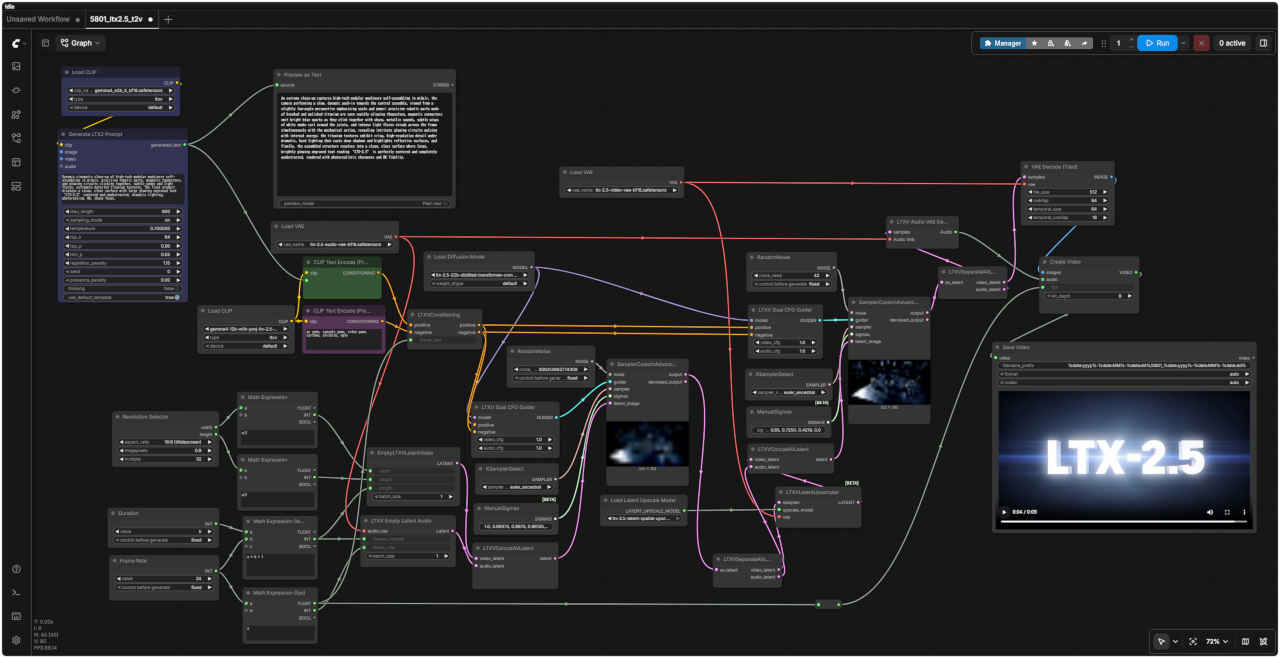Open the ComfyUI logo main menu

click(19, 43)
